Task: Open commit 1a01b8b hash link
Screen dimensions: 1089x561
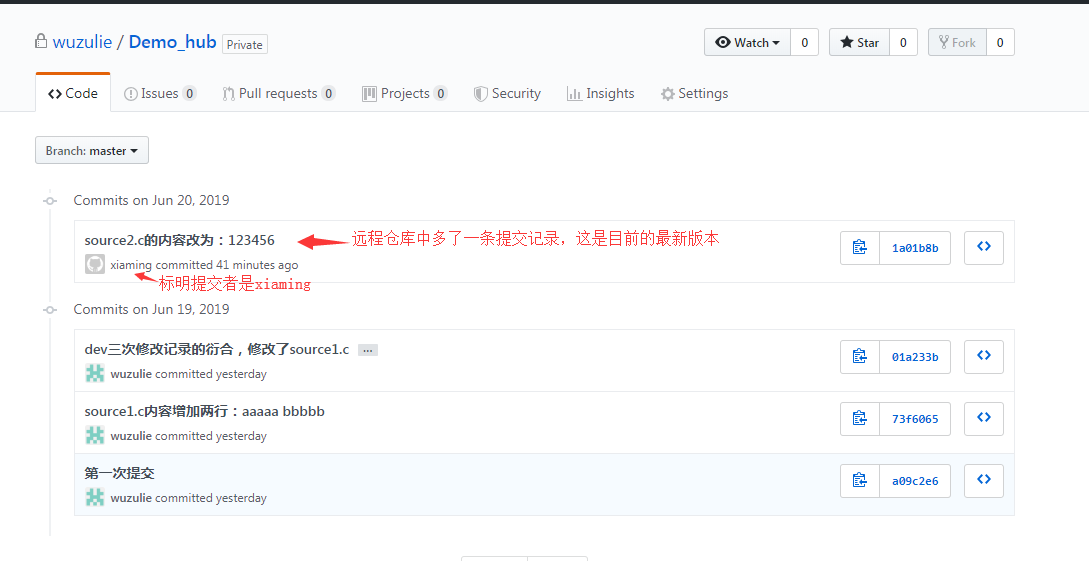Action: [915, 248]
